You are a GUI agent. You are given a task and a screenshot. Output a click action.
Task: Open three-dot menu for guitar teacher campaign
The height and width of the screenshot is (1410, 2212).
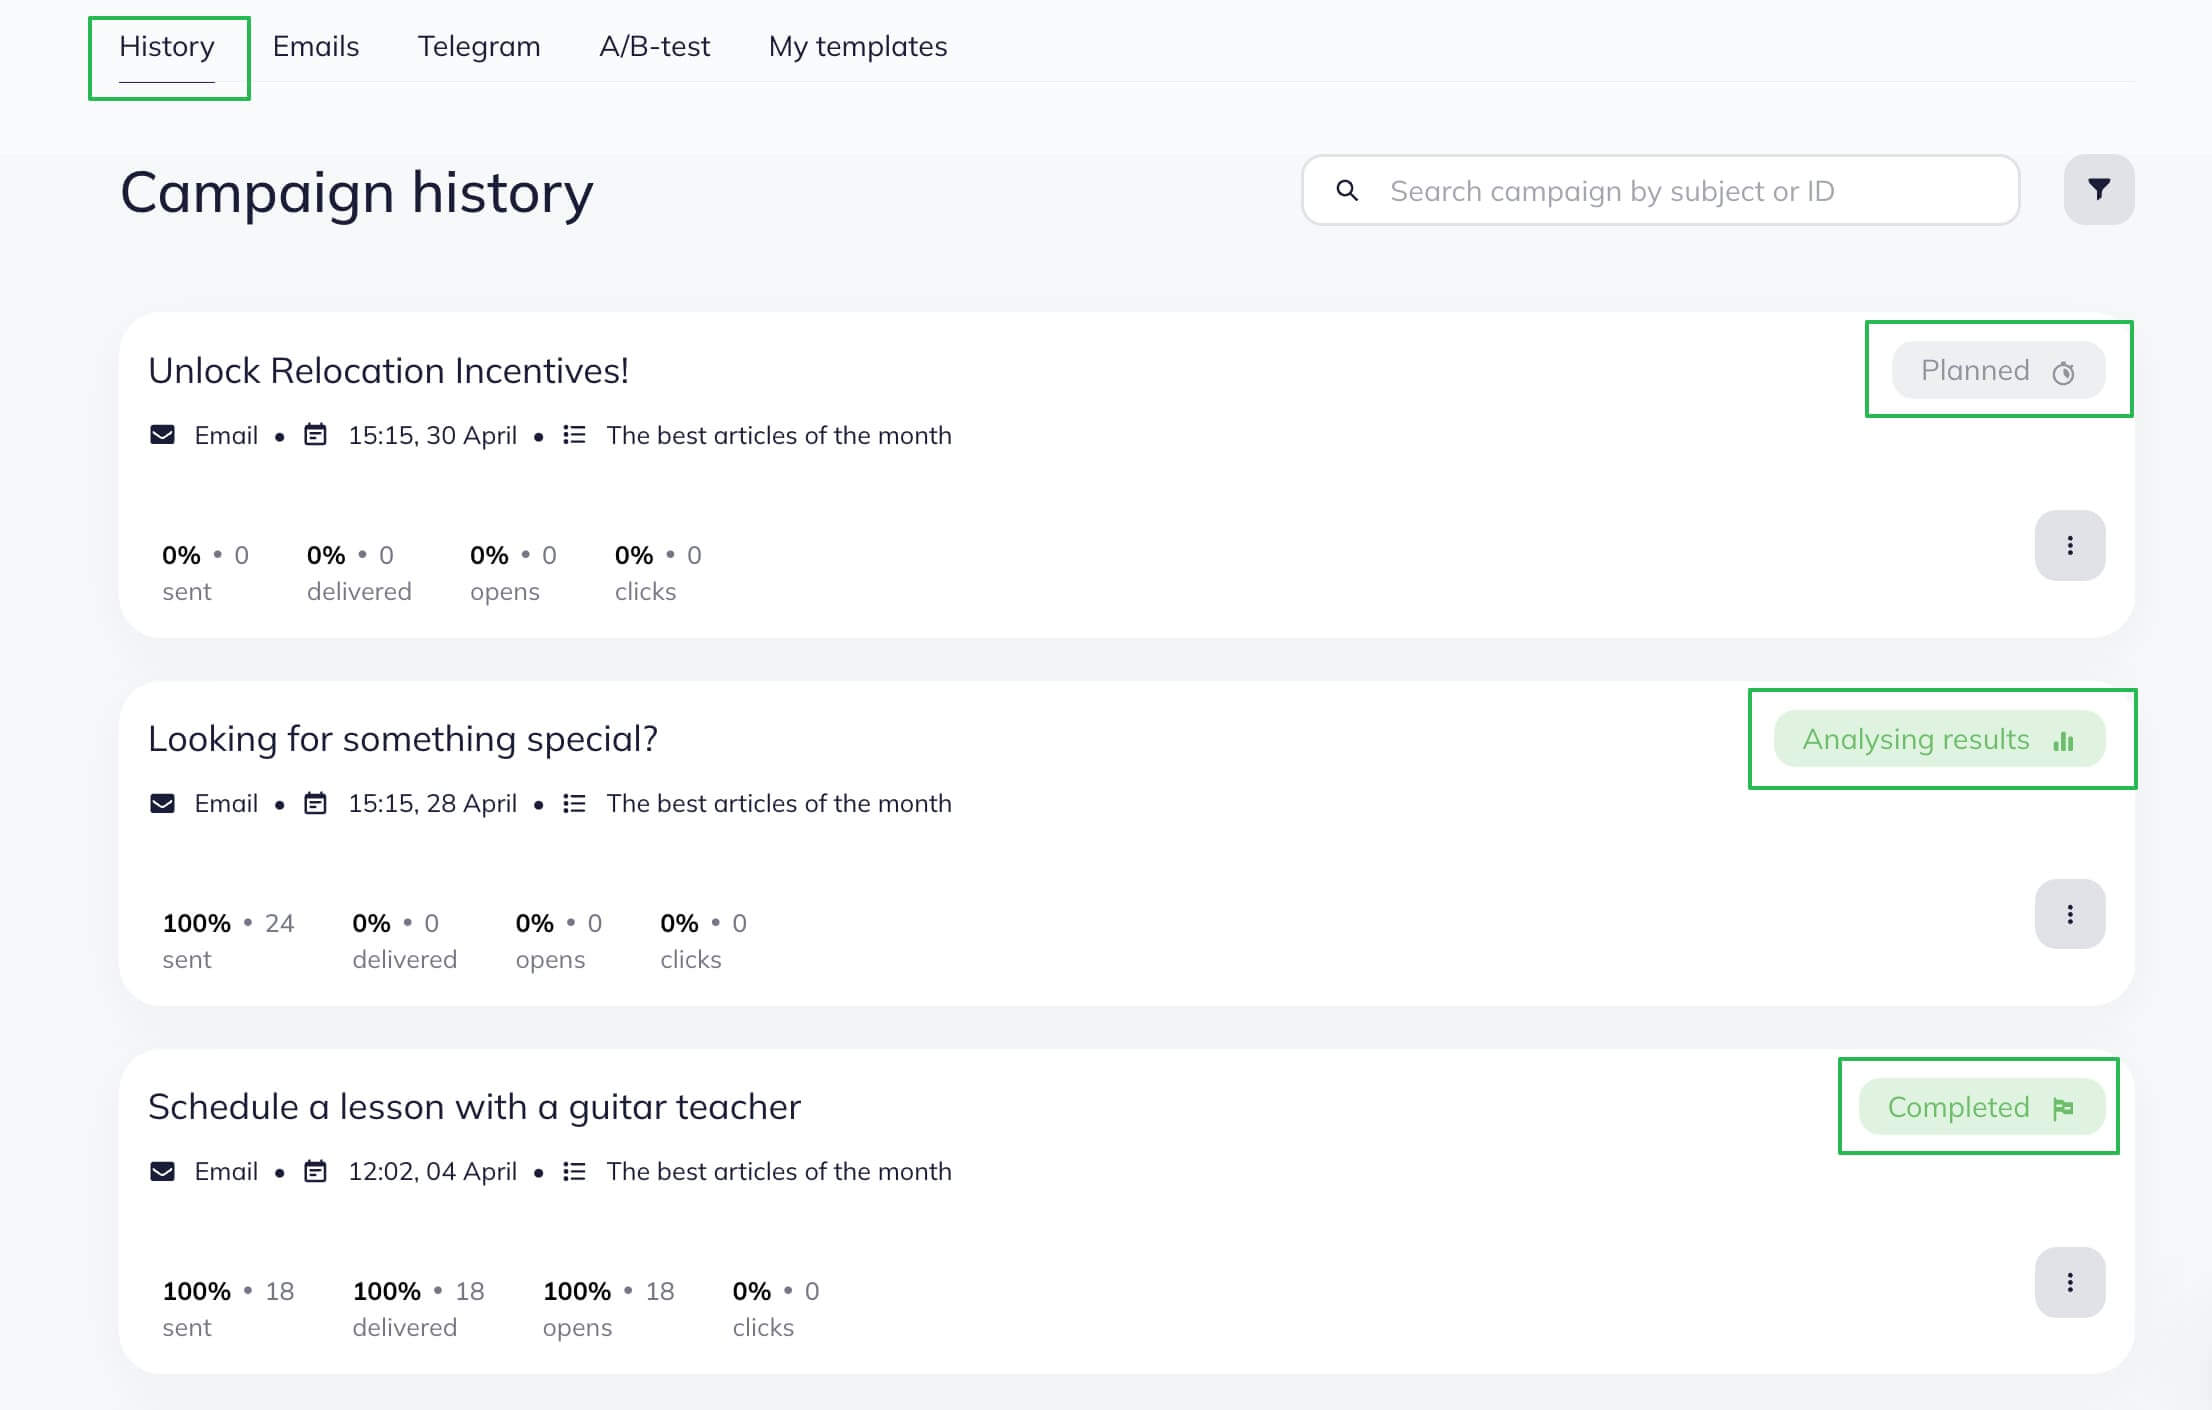(x=2069, y=1282)
